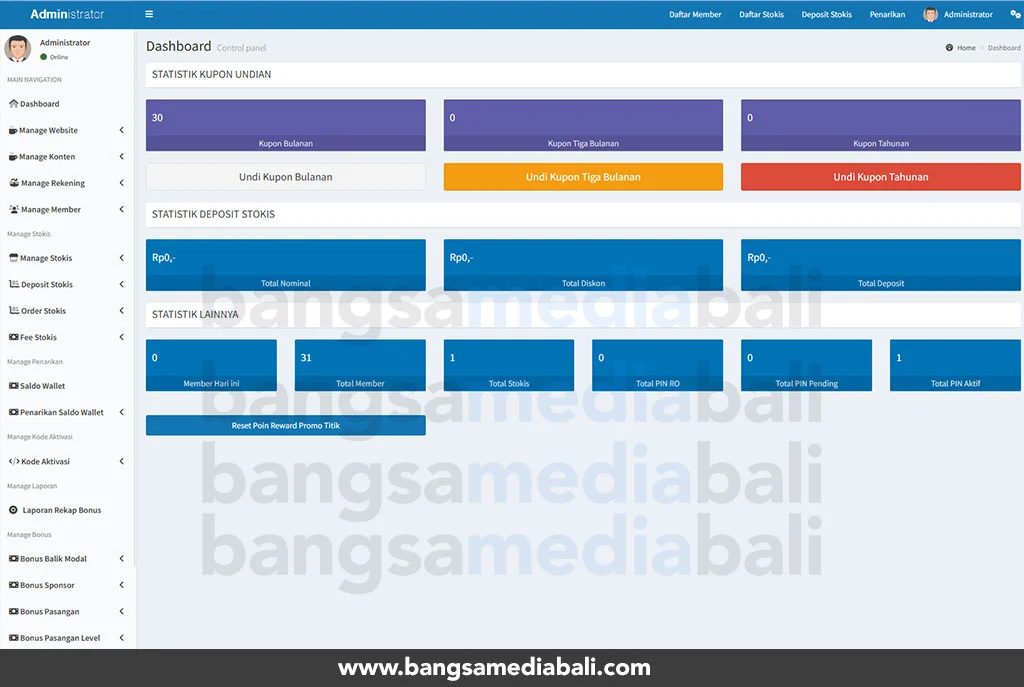Click the Bonus Balik Modal icon

pyautogui.click(x=13, y=558)
